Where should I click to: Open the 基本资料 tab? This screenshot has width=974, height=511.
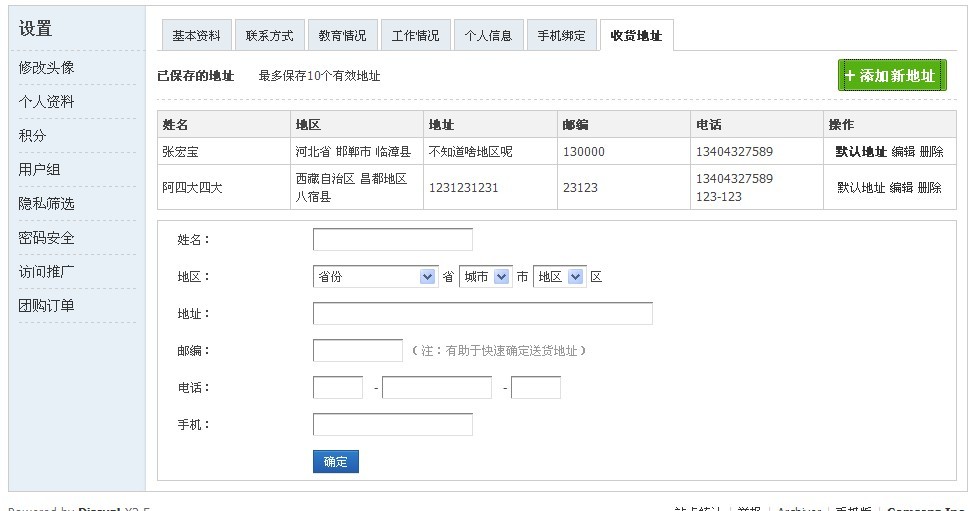click(x=196, y=35)
